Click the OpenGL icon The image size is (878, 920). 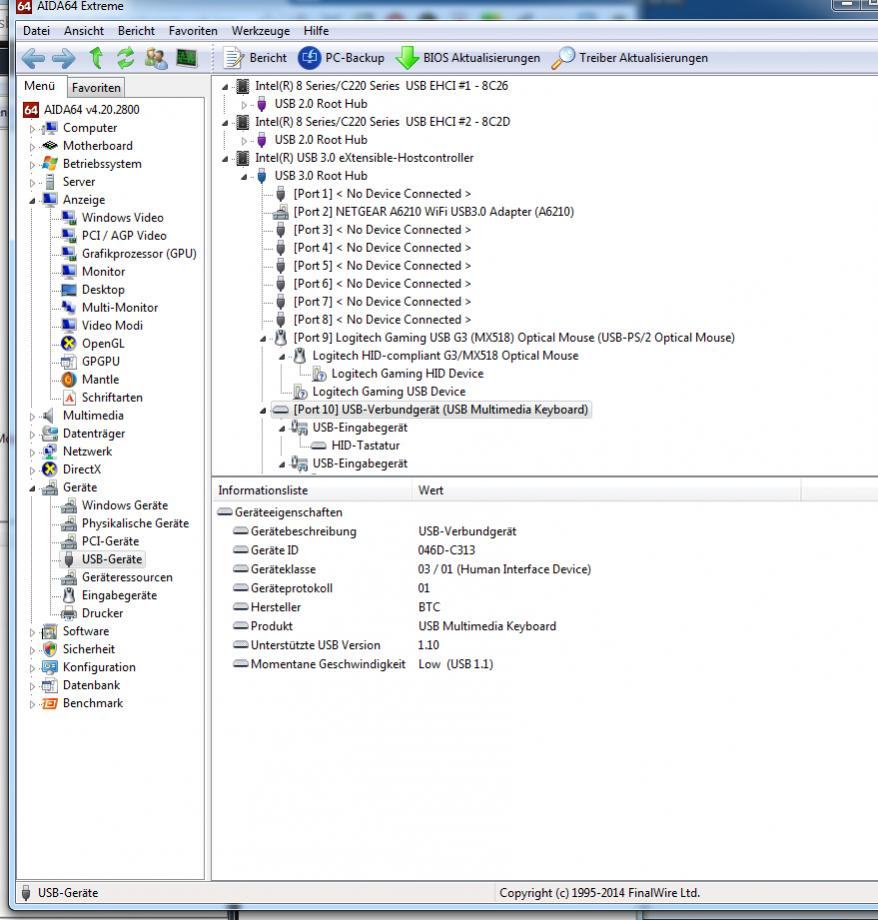(x=69, y=344)
